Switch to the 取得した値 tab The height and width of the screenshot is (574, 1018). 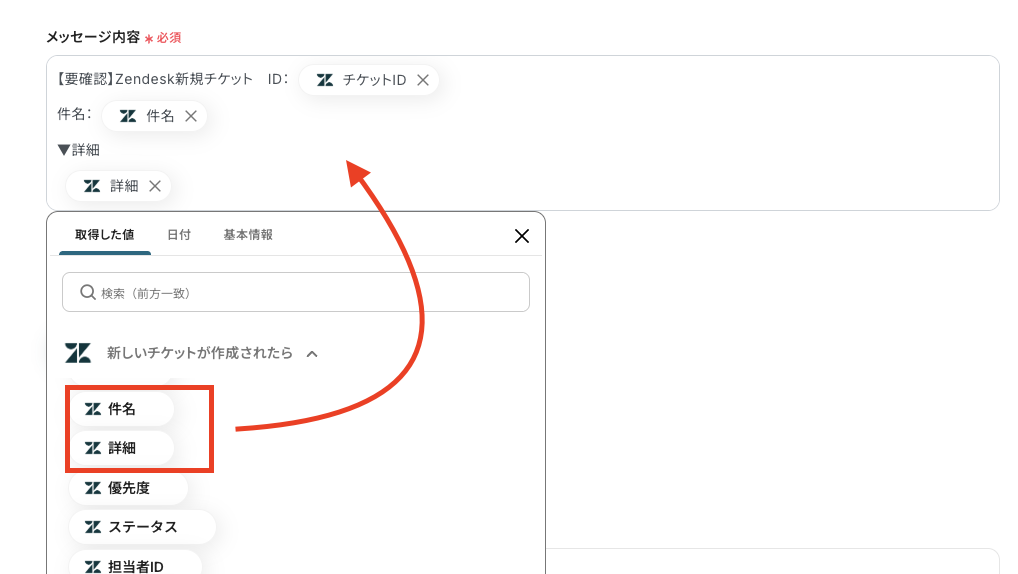coord(105,235)
